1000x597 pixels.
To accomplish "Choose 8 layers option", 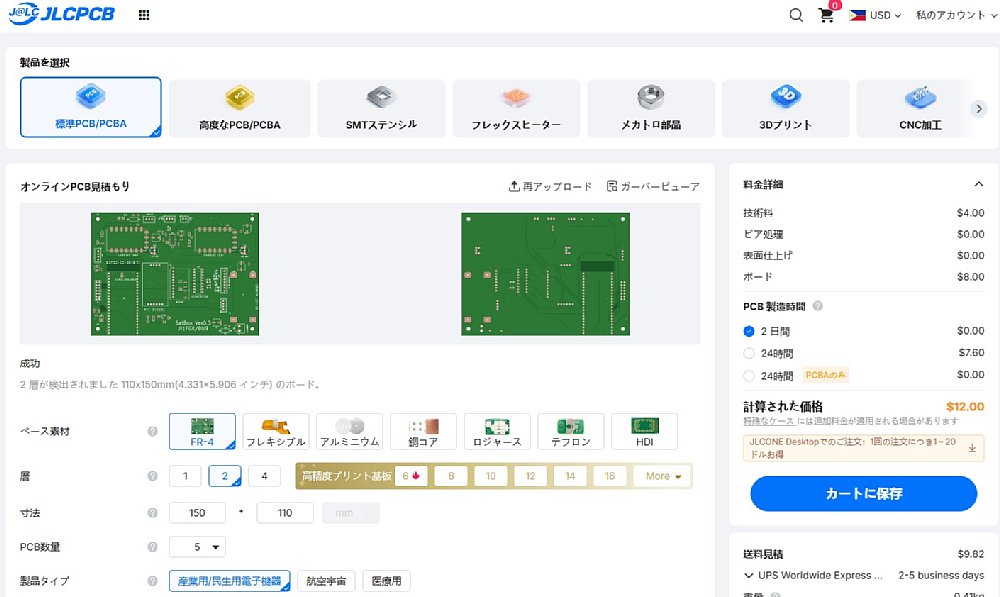I will tap(451, 476).
